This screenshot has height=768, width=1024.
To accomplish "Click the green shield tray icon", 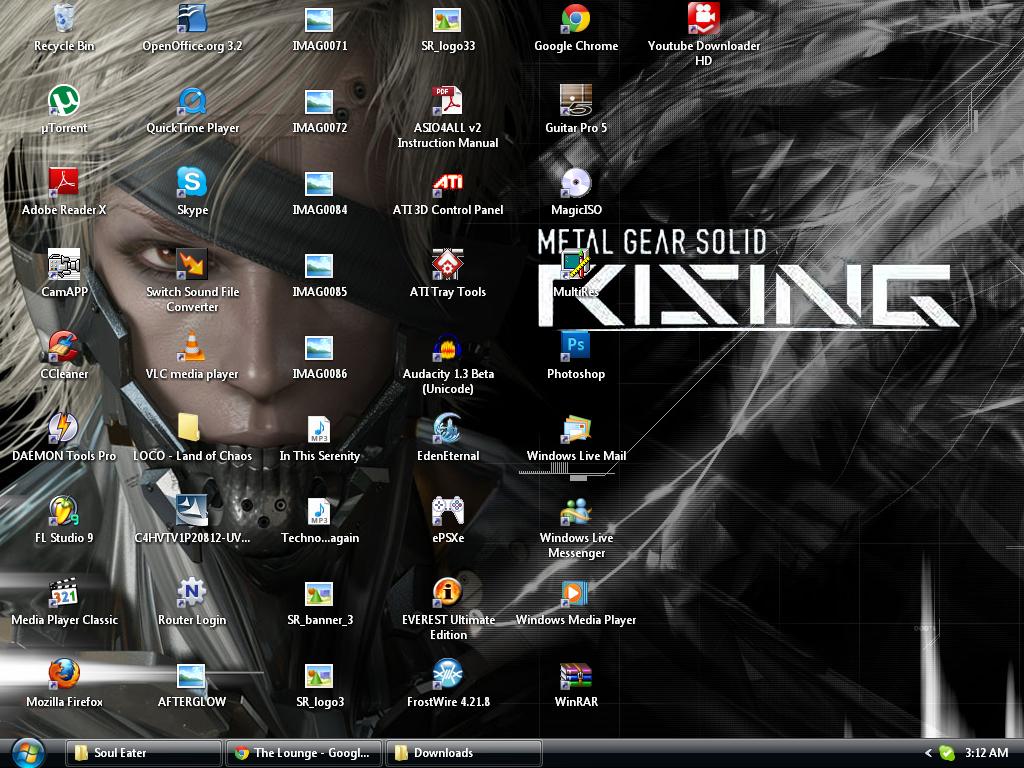I will pyautogui.click(x=946, y=753).
